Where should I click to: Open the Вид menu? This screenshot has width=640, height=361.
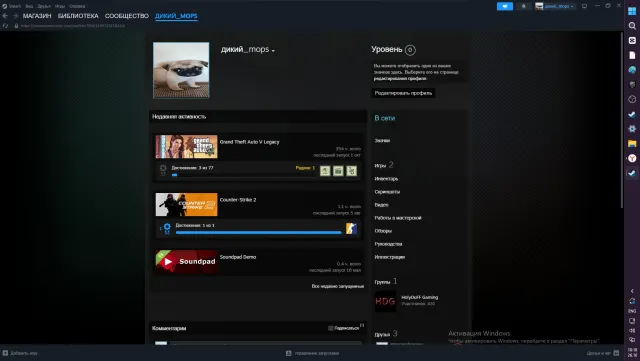(29, 6)
